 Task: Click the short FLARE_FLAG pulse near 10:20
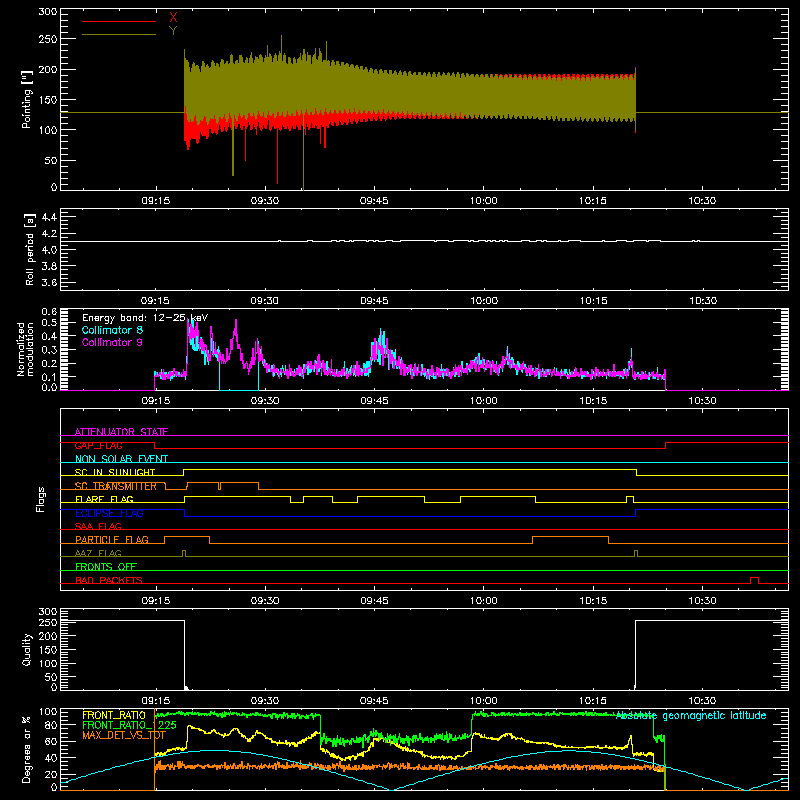coord(630,499)
